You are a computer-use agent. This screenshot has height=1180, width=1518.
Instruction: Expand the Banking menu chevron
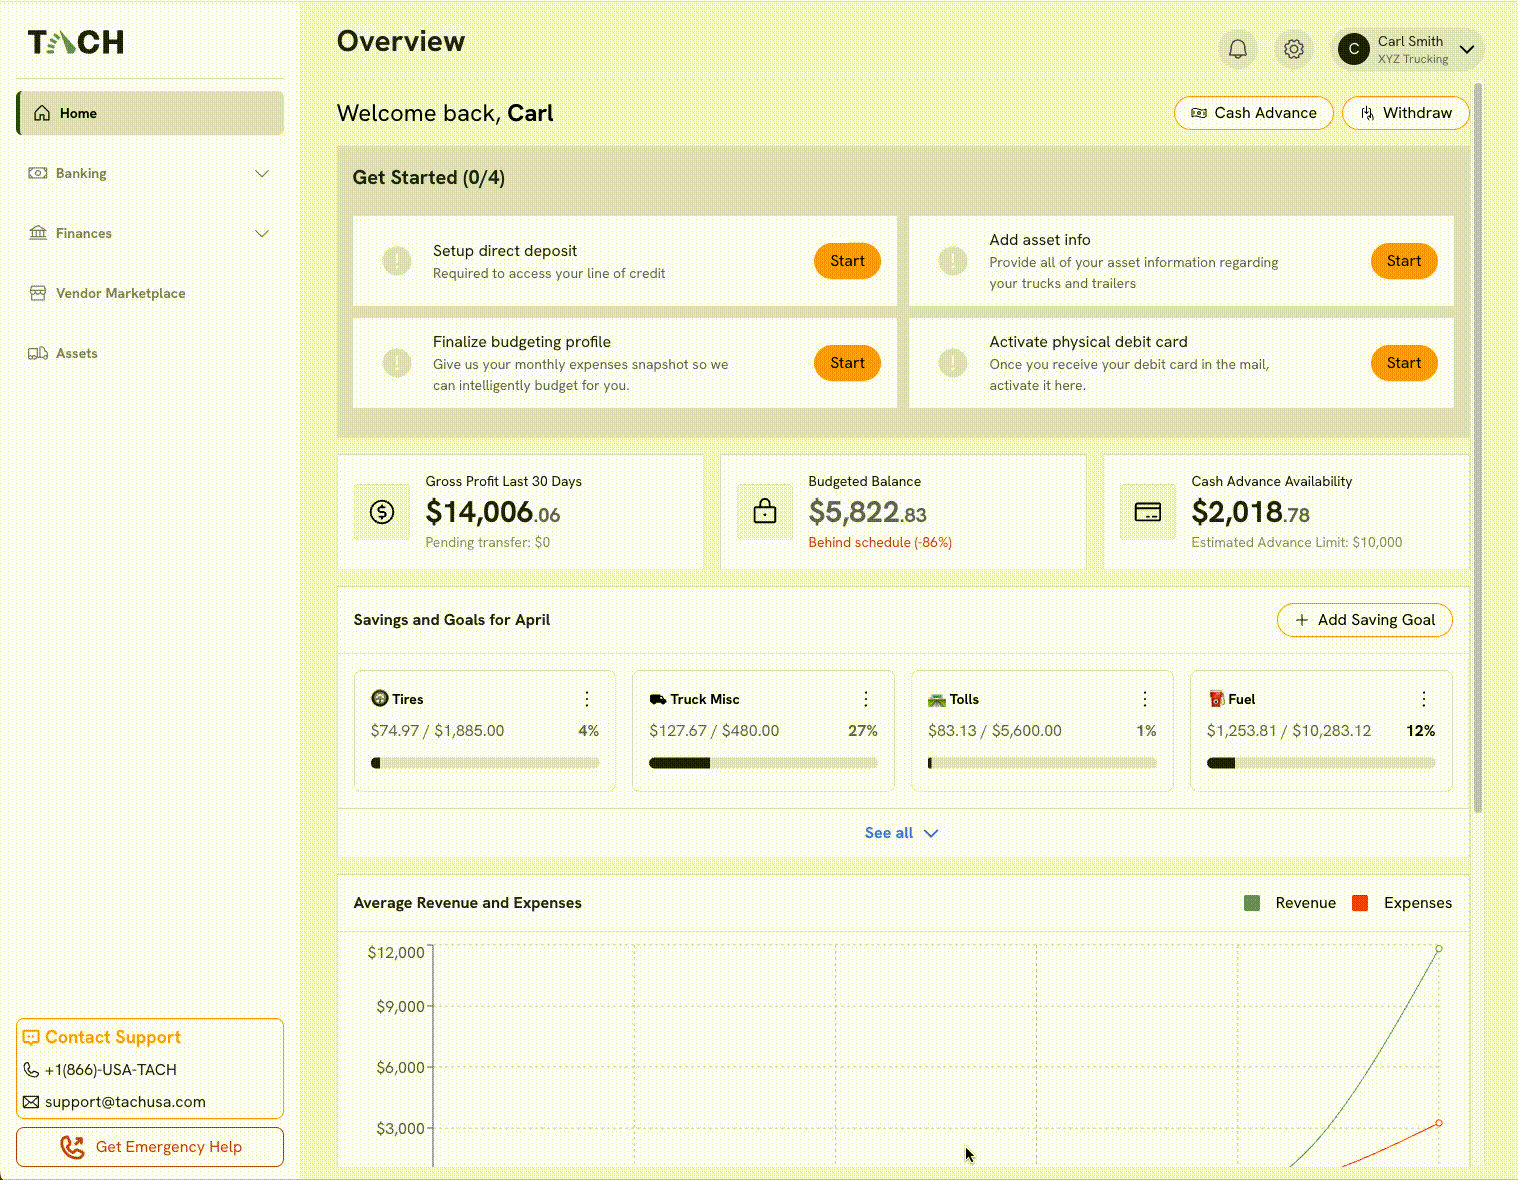(262, 173)
